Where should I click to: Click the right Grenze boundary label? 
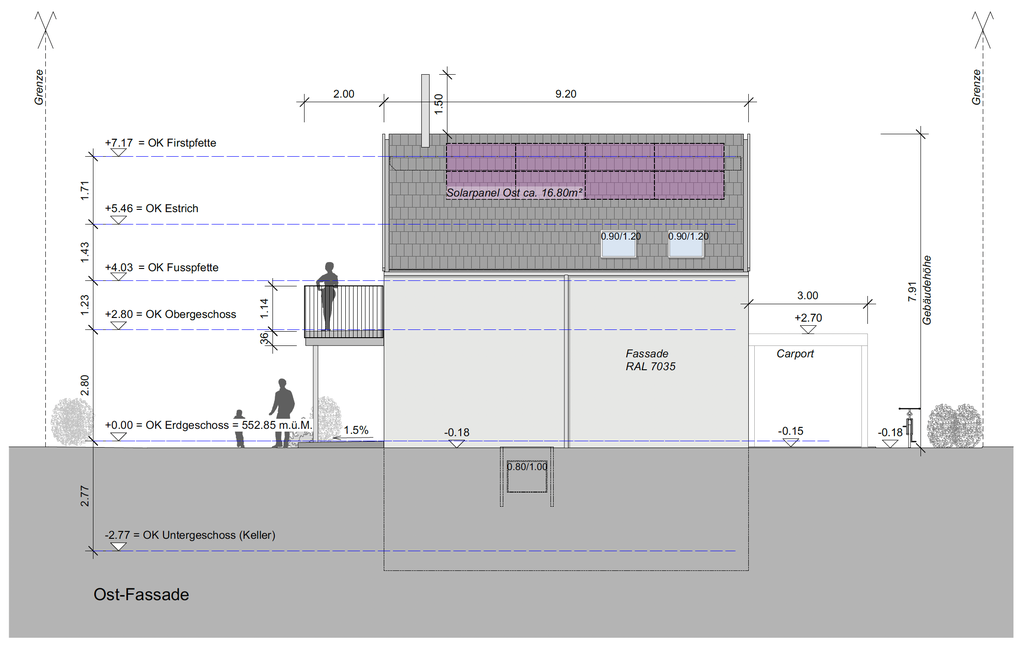tap(976, 87)
